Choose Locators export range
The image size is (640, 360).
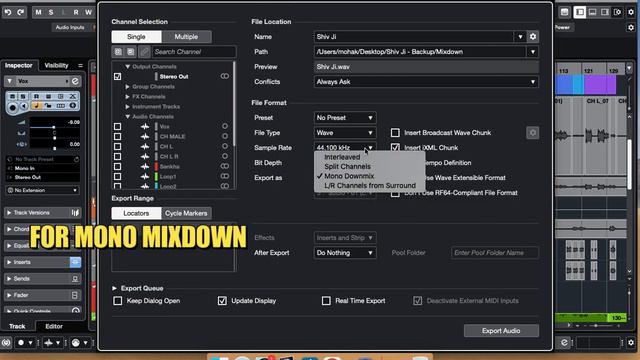pos(136,213)
